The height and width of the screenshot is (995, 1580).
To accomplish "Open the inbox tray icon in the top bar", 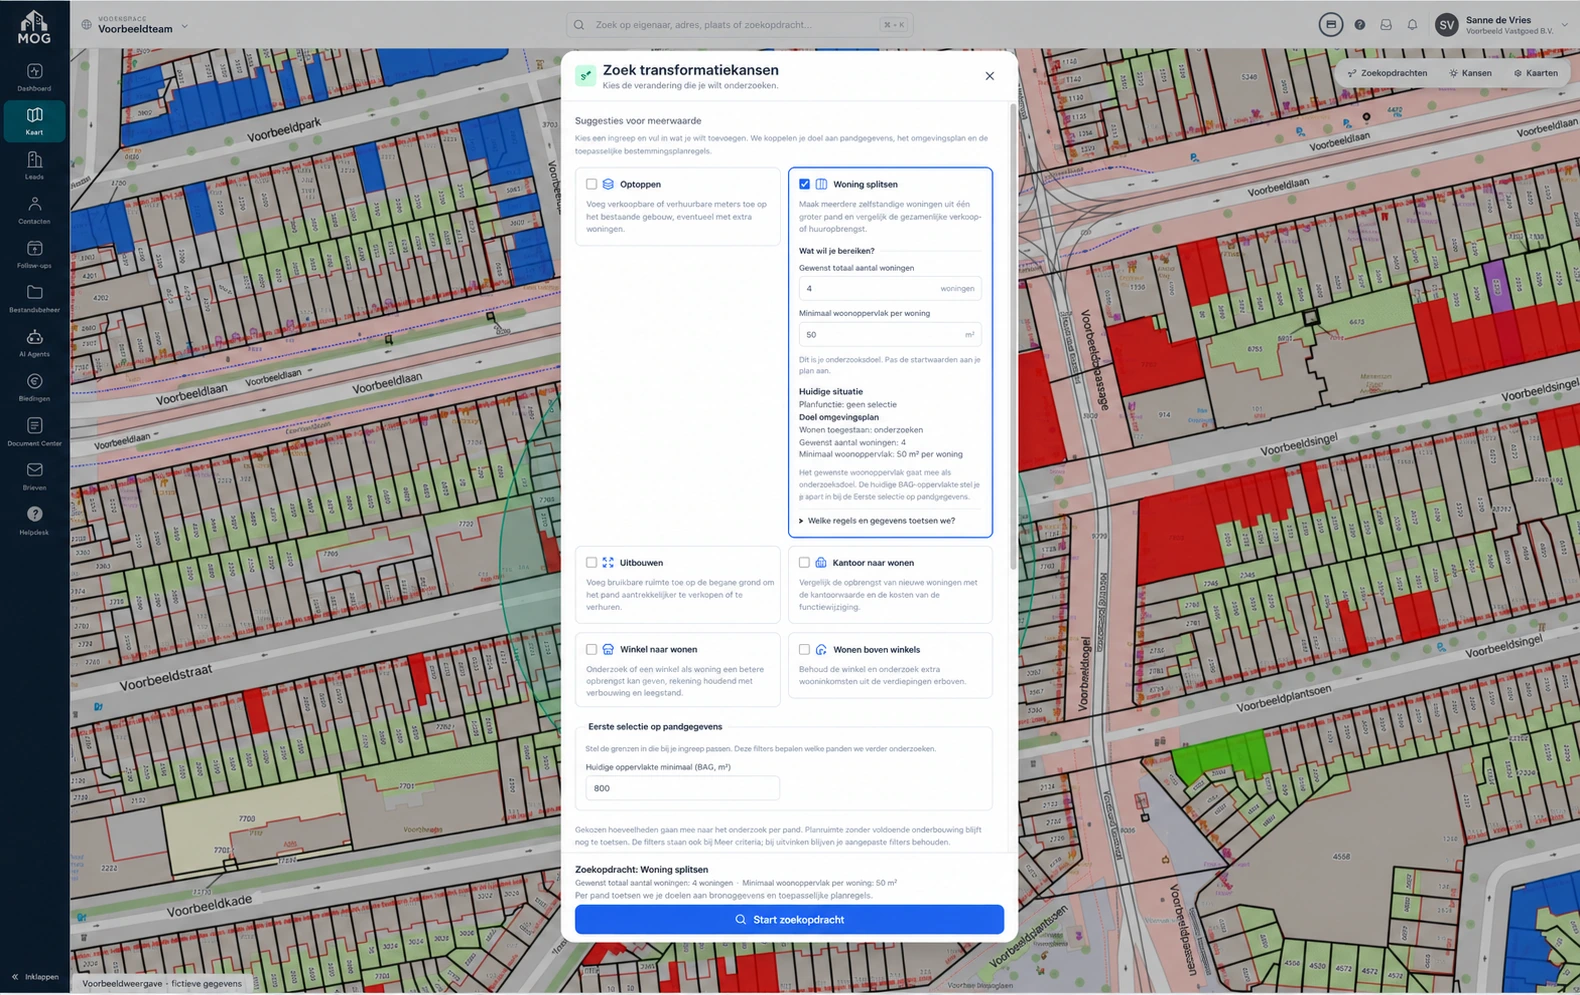I will coord(1386,25).
